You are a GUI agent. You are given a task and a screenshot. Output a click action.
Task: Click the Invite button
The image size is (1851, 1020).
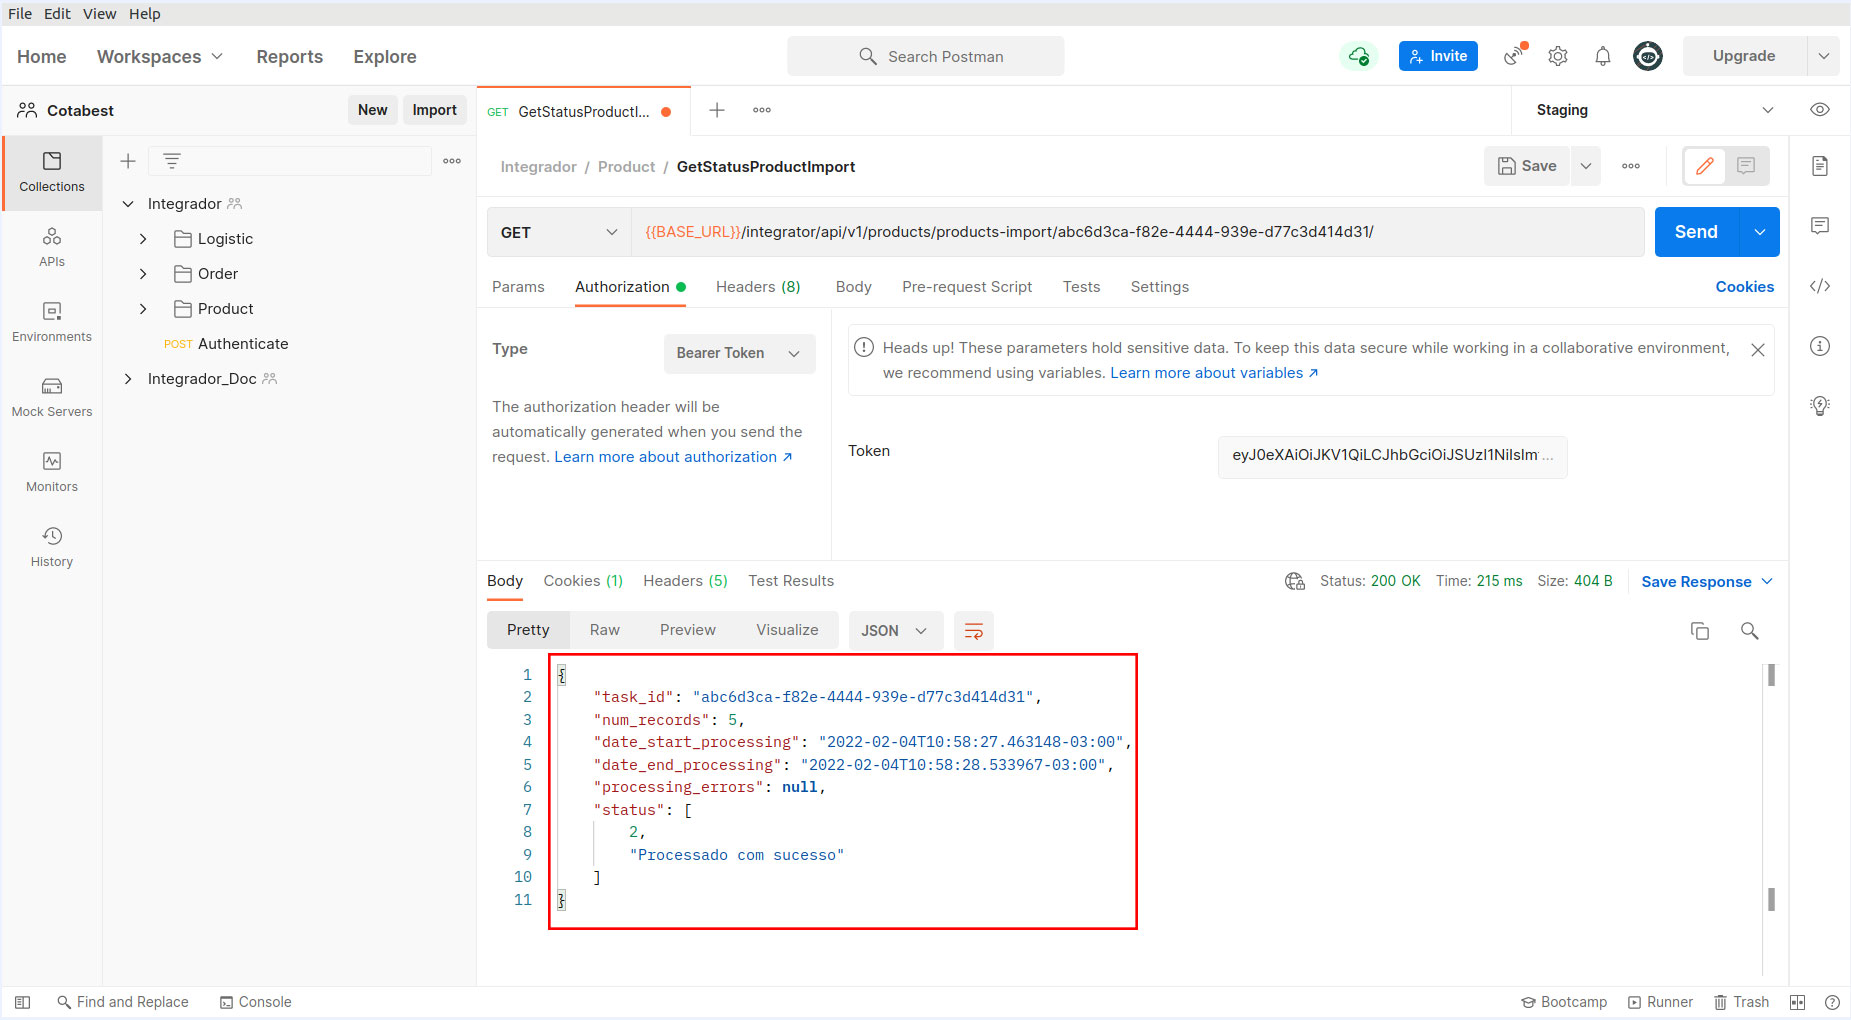[1438, 56]
